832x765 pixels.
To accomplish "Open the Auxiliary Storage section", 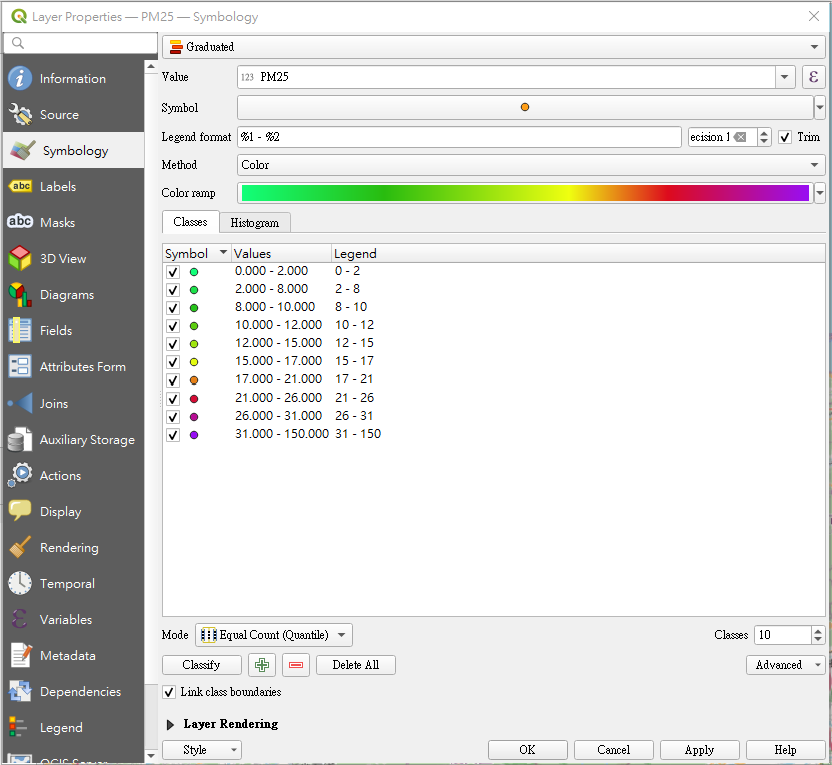I will point(73,440).
